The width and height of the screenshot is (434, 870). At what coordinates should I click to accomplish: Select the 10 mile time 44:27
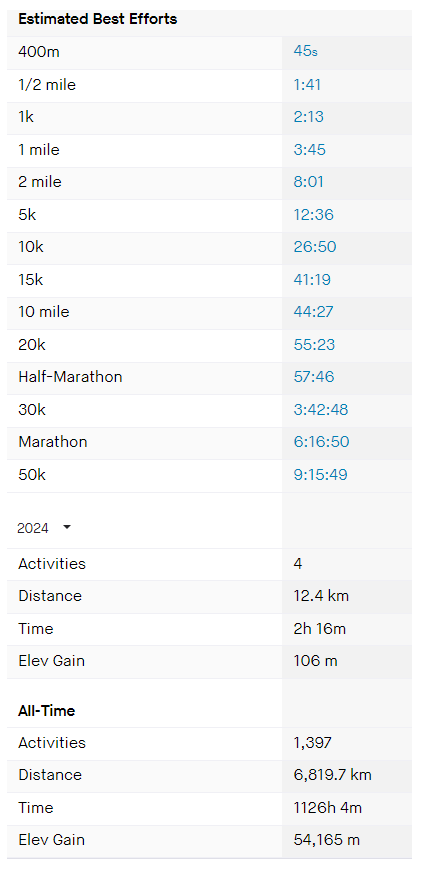click(314, 312)
